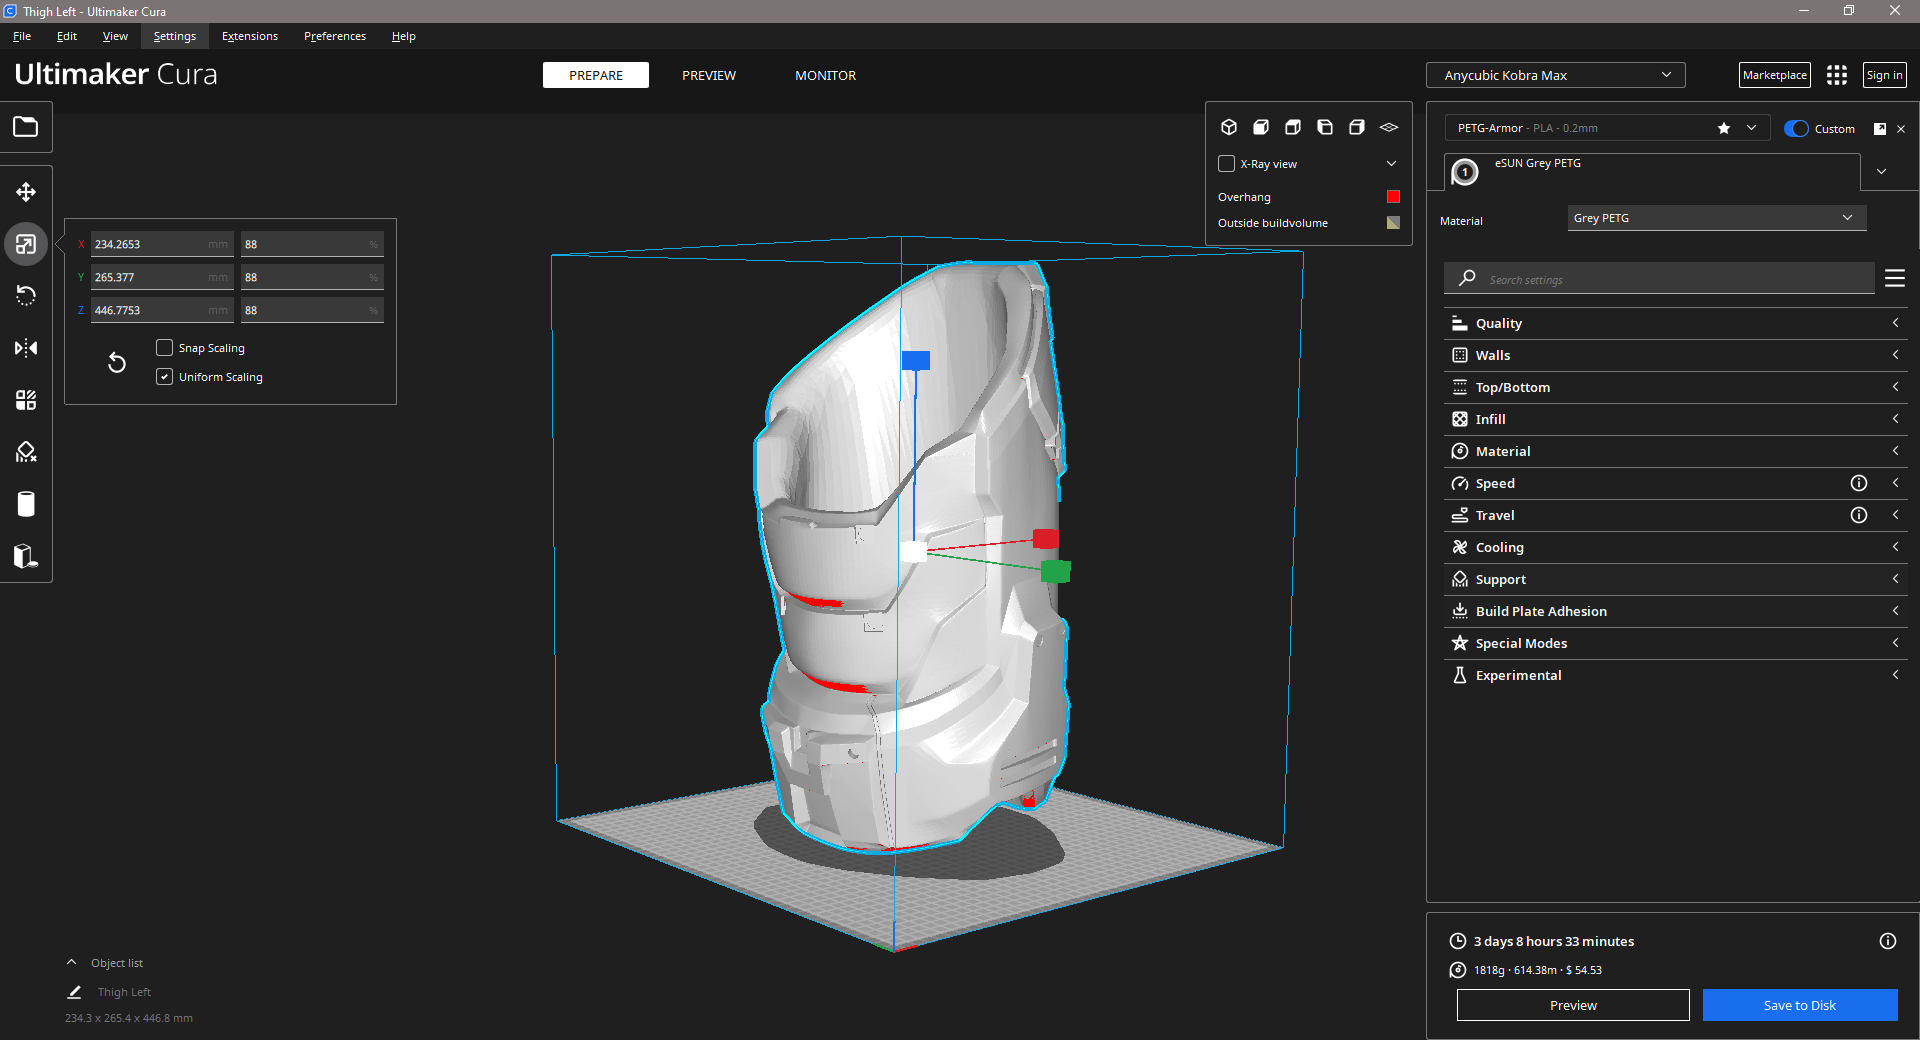This screenshot has height=1040, width=1920.
Task: Open file with folder icon
Action: 26,127
